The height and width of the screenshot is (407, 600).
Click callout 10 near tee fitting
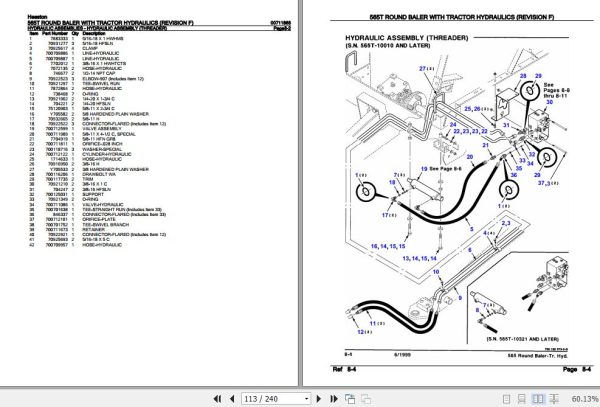436,272
